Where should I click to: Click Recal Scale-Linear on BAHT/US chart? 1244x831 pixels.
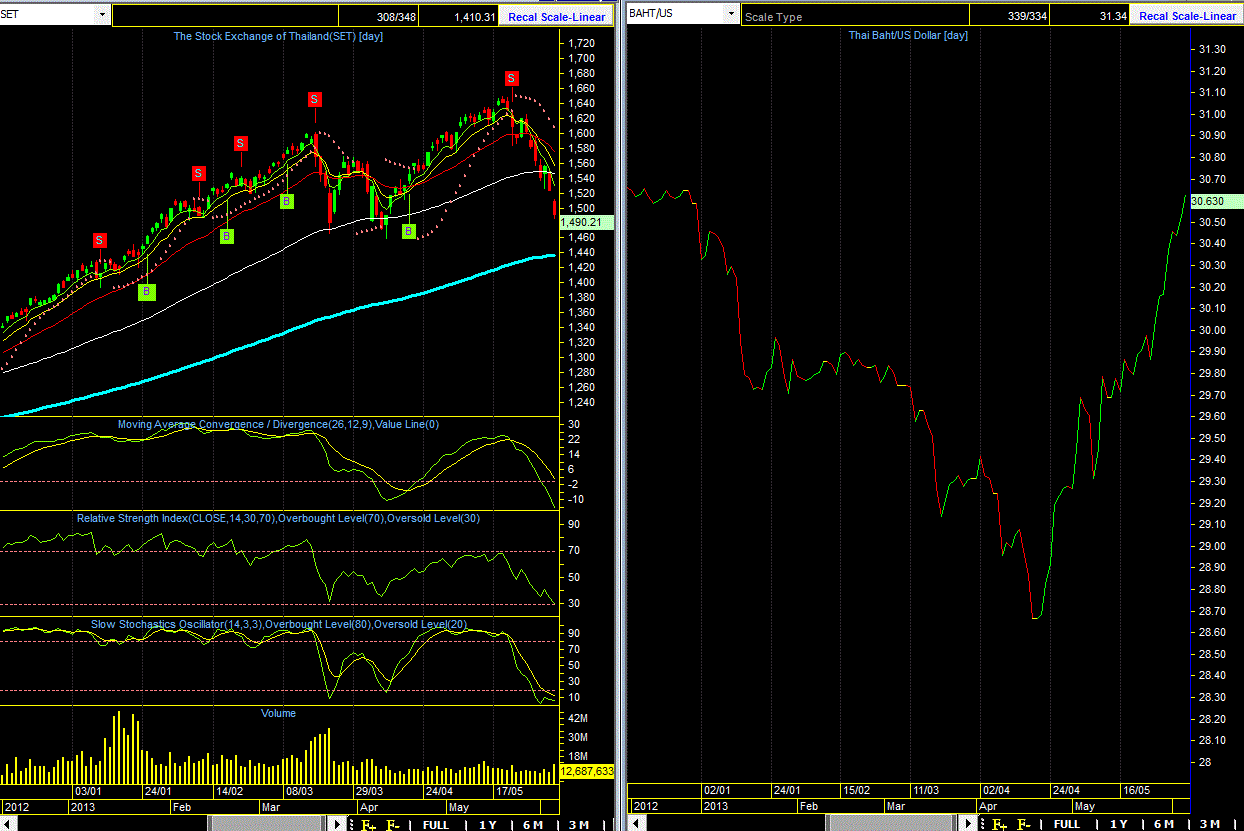[x=1186, y=17]
